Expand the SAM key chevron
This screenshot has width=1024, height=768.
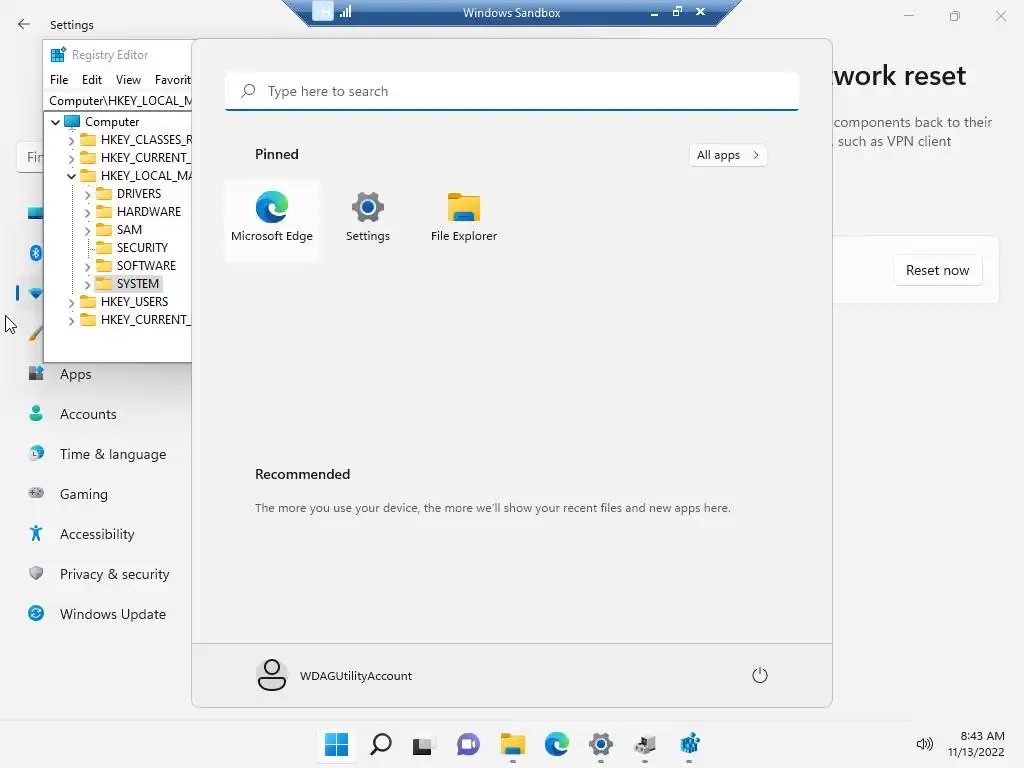pyautogui.click(x=88, y=231)
